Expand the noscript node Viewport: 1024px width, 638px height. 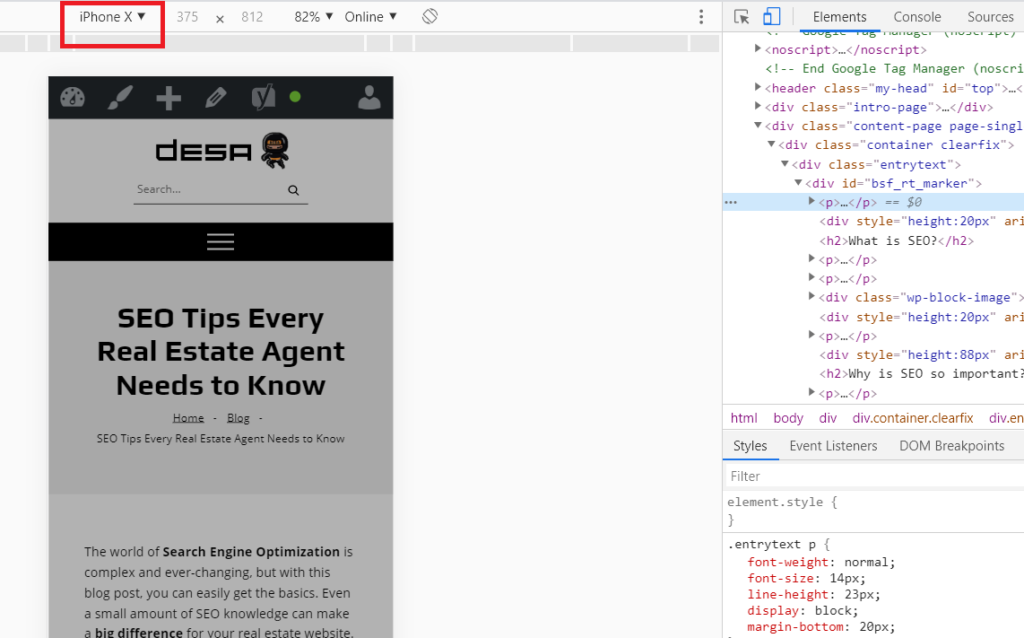(758, 48)
